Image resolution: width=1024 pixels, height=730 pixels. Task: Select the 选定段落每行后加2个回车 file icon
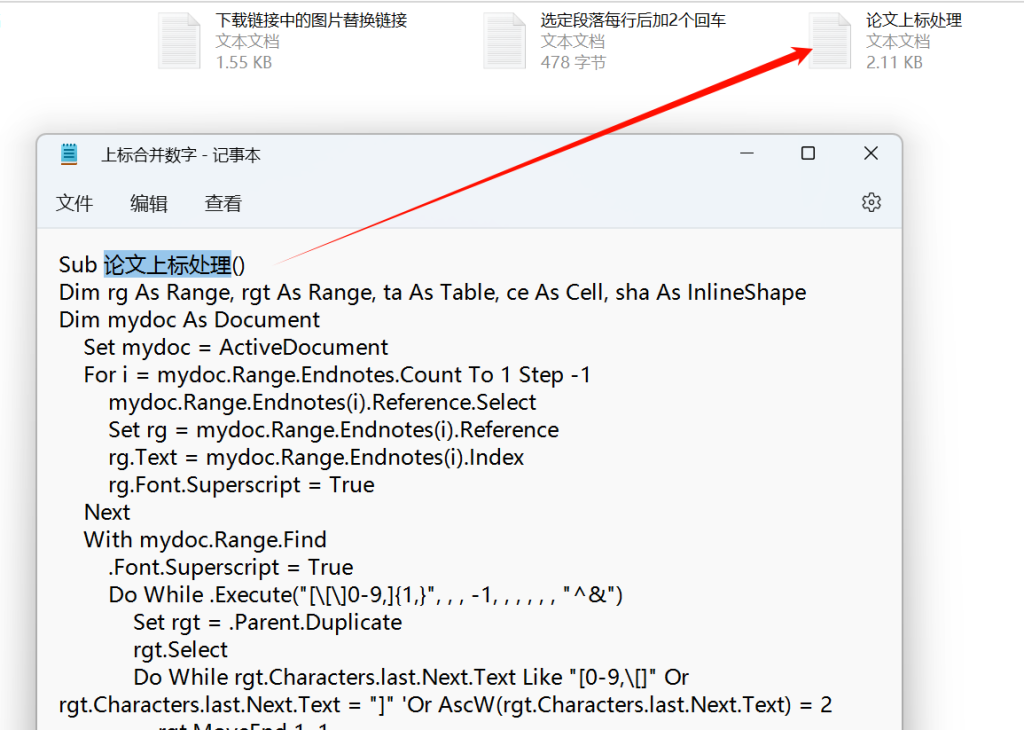pyautogui.click(x=504, y=41)
